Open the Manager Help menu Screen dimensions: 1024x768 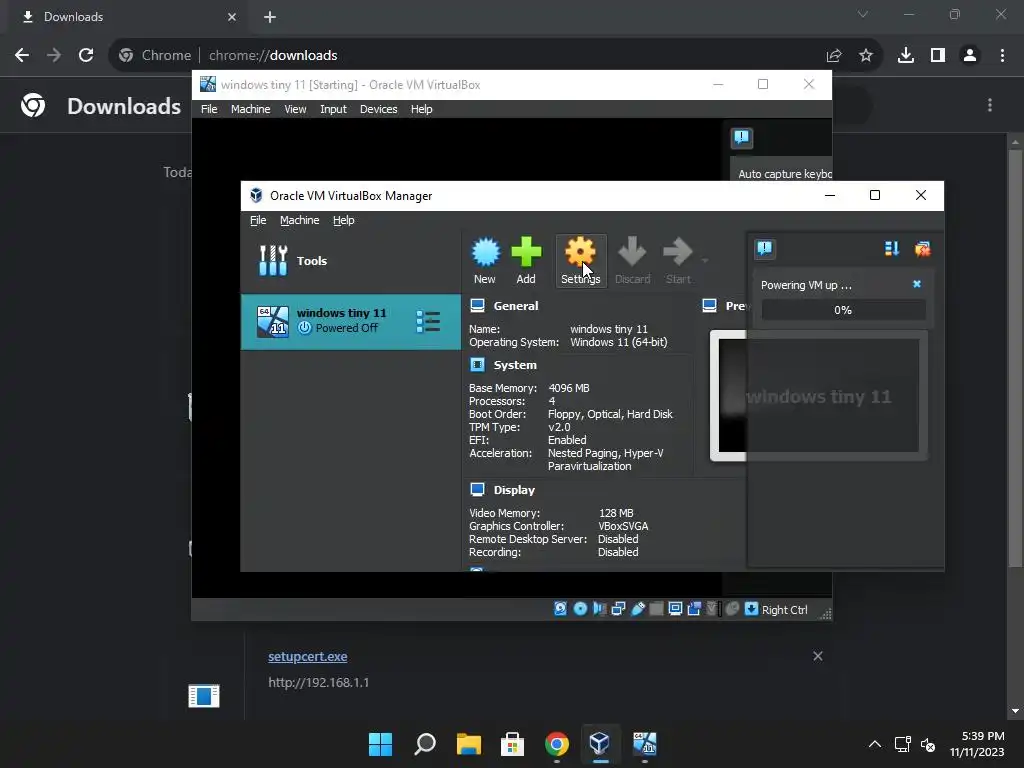pos(344,220)
